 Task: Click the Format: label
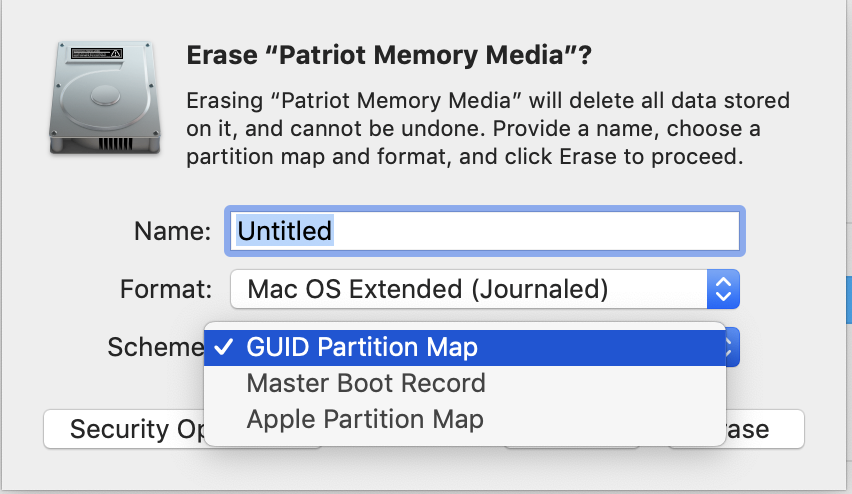[166, 289]
